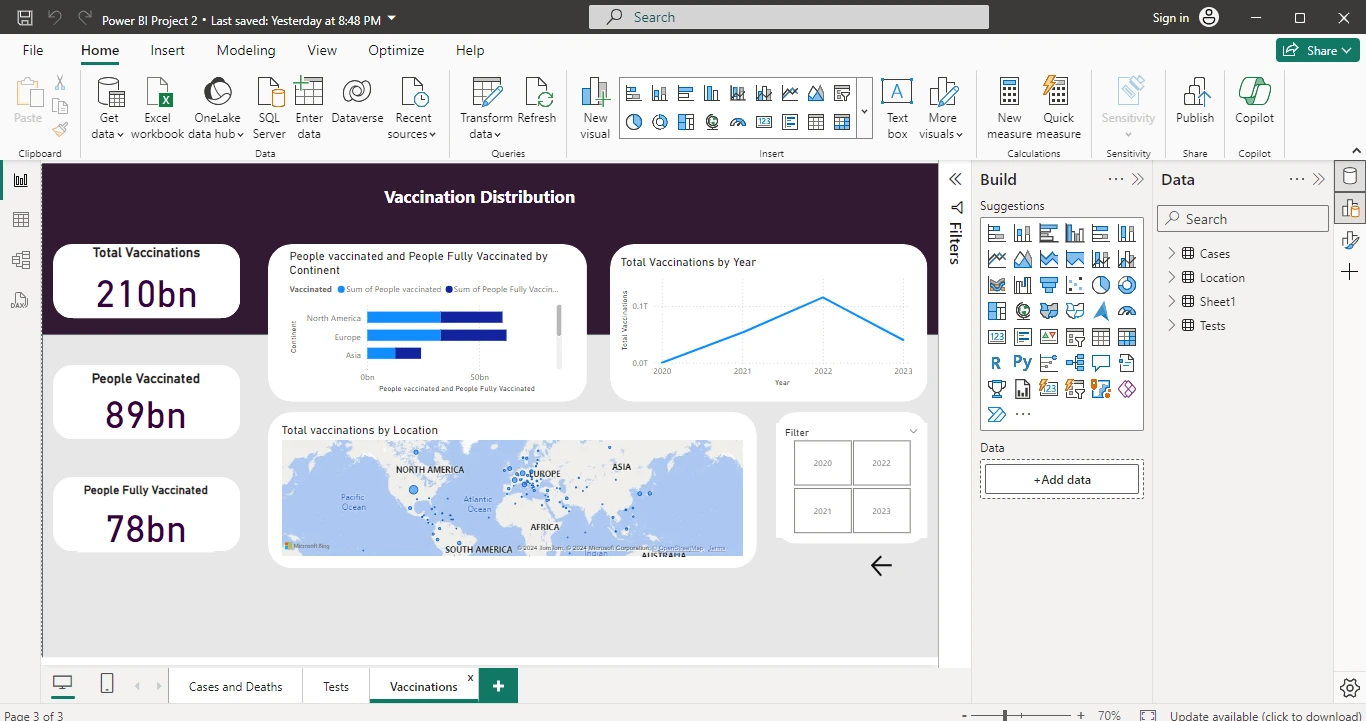Select the Python visual
This screenshot has width=1366, height=721.
click(1023, 363)
